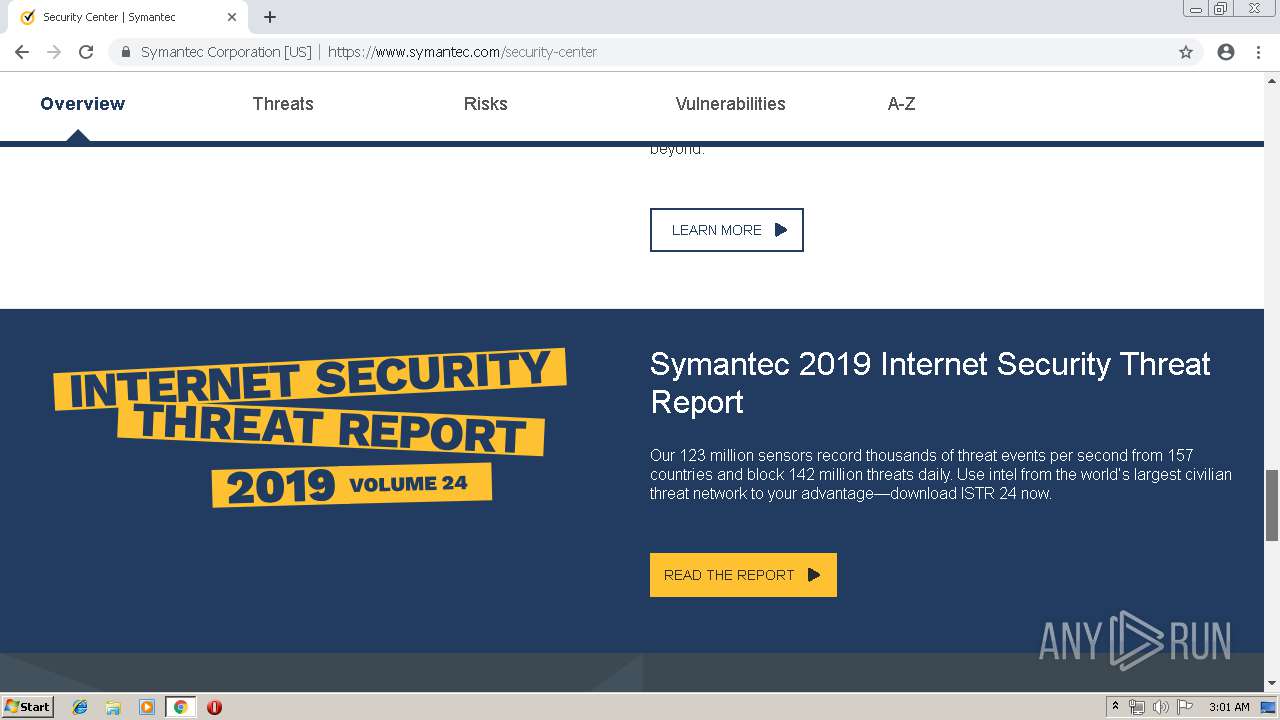This screenshot has width=1280, height=720.
Task: Switch to the Threats tab
Action: tap(283, 104)
